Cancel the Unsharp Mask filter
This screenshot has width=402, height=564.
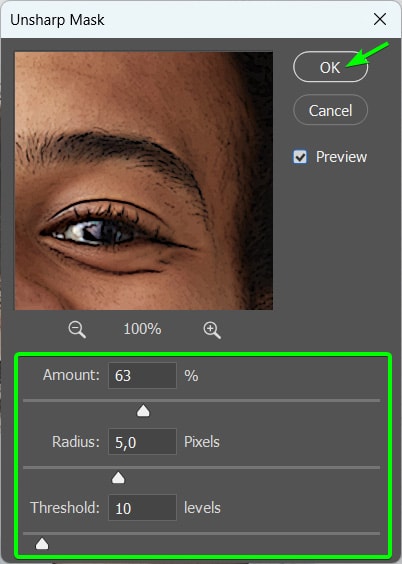(x=330, y=110)
